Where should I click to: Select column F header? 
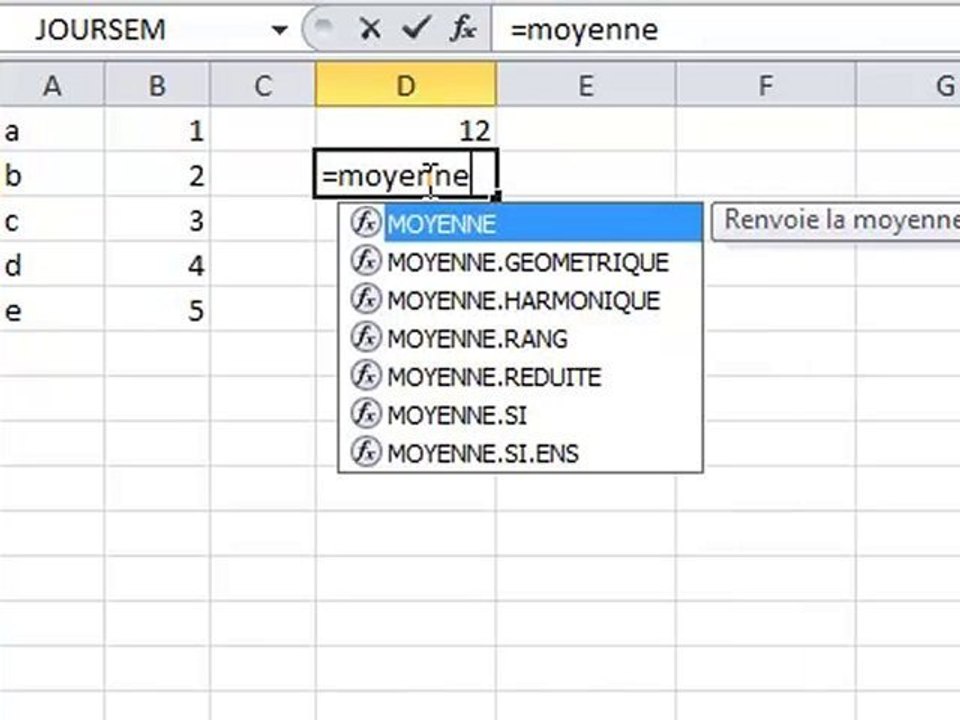click(765, 85)
